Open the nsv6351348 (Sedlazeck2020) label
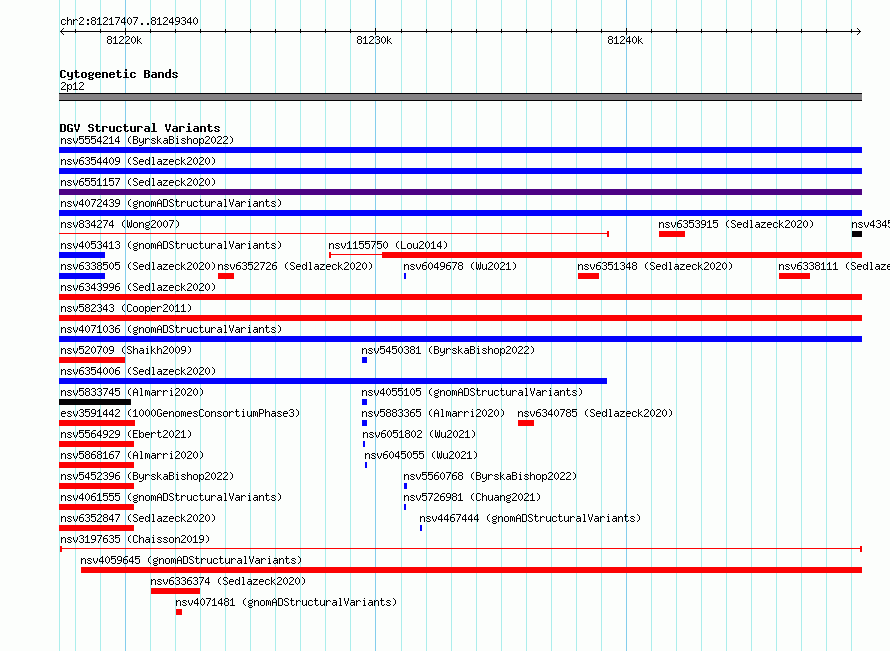Screen dimensions: 890x651 tap(655, 266)
